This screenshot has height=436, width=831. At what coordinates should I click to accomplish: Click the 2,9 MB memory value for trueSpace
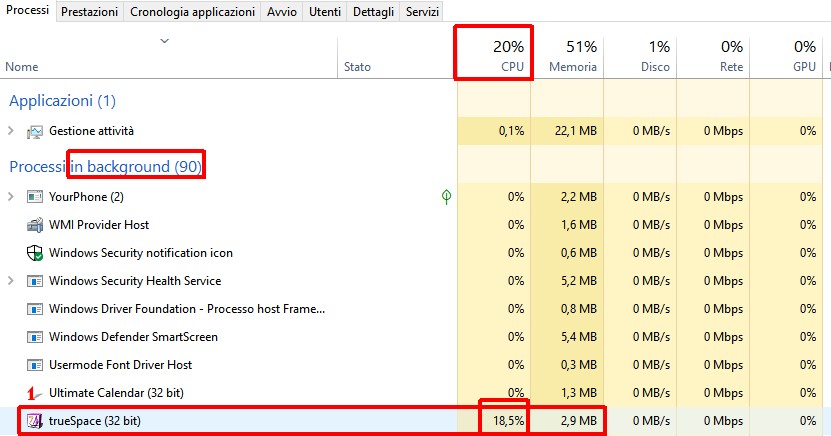[579, 421]
